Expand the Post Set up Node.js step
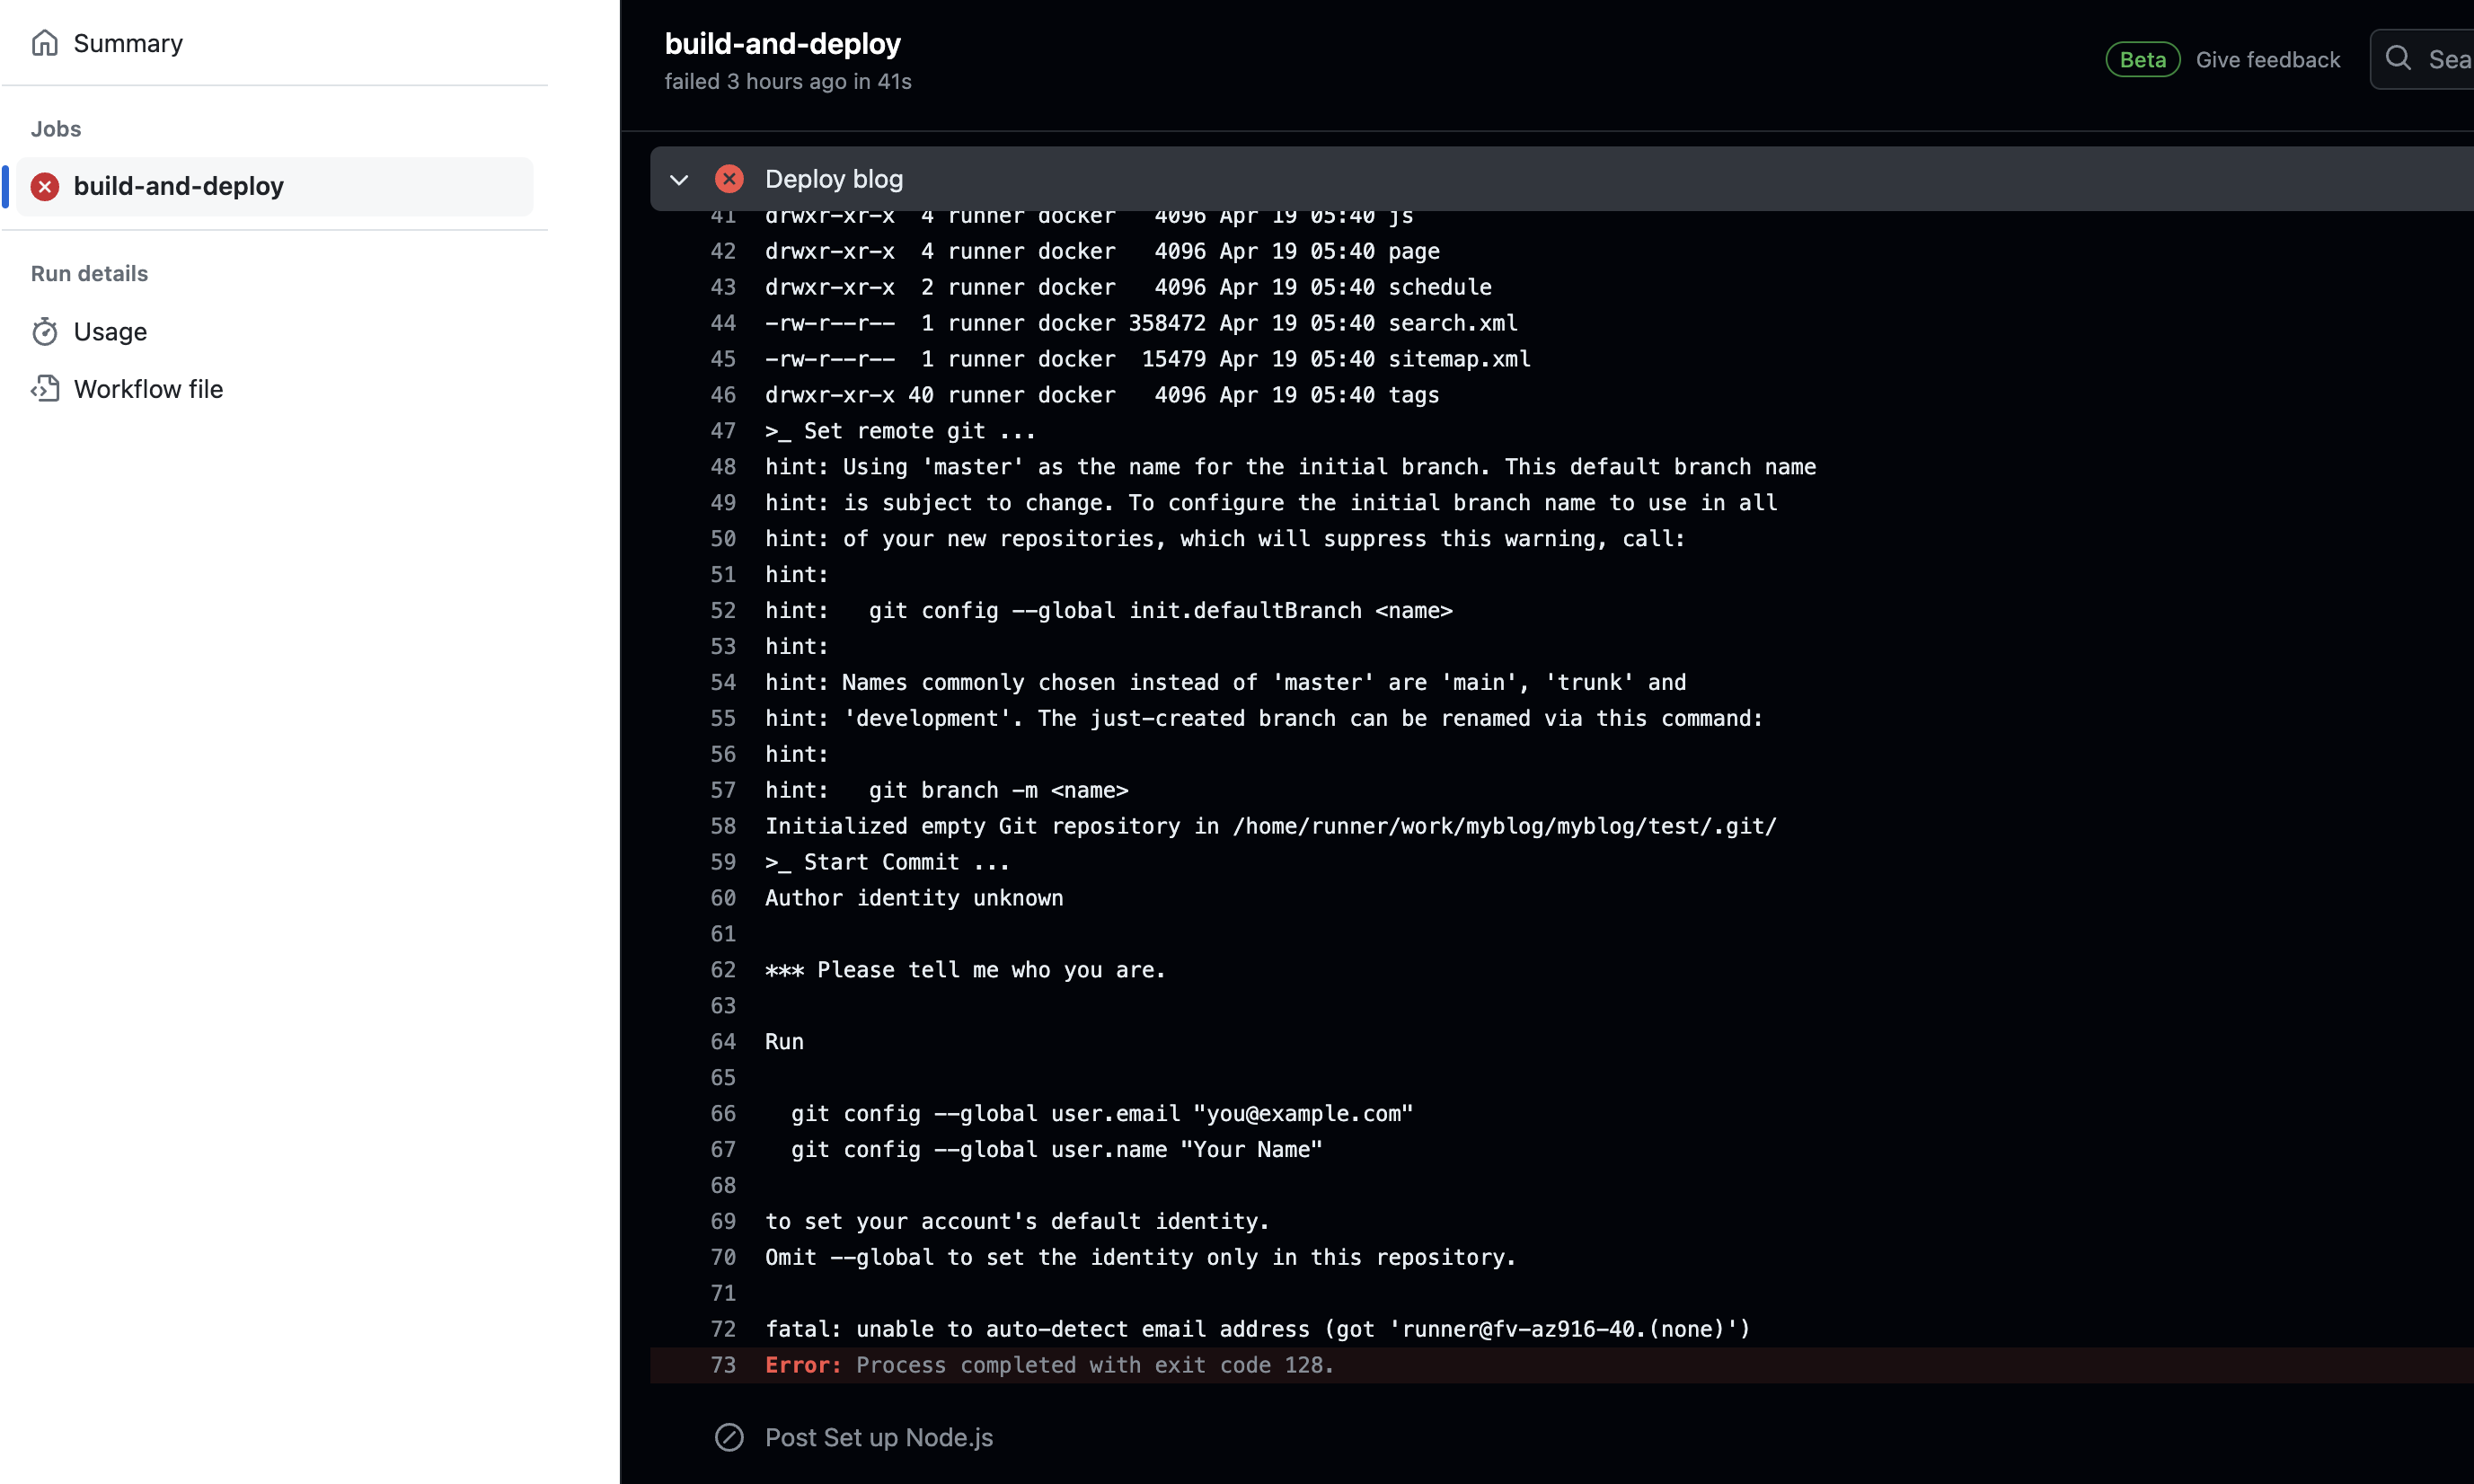This screenshot has height=1484, width=2474. [878, 1437]
